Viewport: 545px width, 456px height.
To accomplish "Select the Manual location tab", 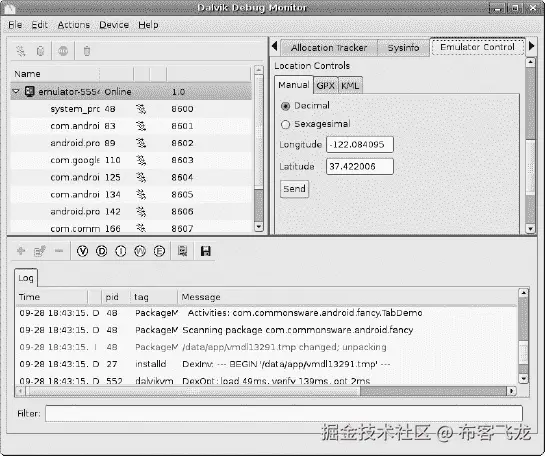I will pyautogui.click(x=294, y=85).
